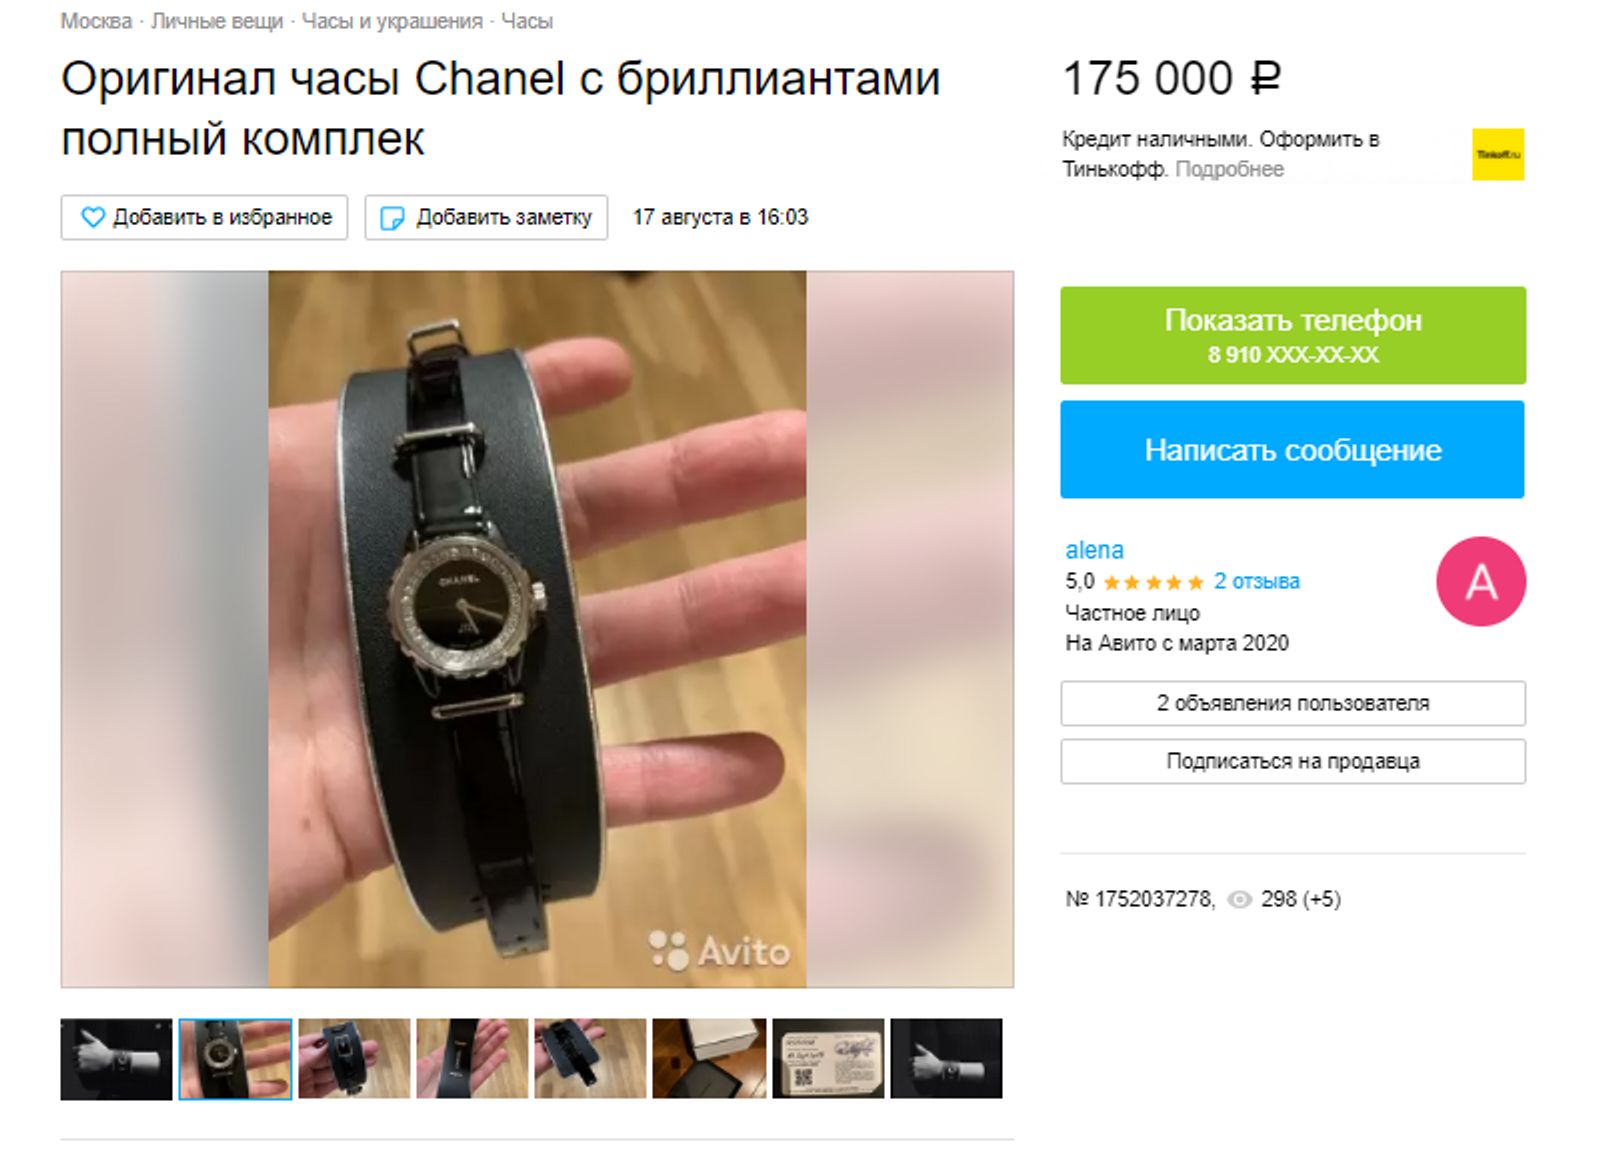Open the alena seller profile link
Viewport: 1602px width, 1170px height.
pos(1094,550)
